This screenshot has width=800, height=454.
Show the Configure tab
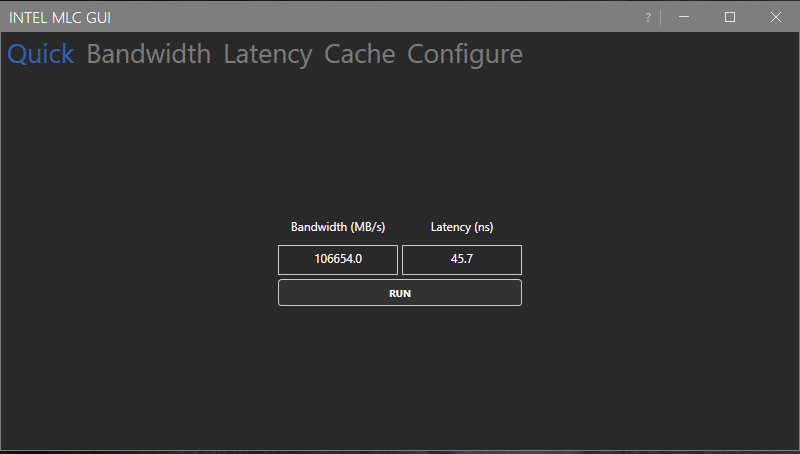(465, 54)
